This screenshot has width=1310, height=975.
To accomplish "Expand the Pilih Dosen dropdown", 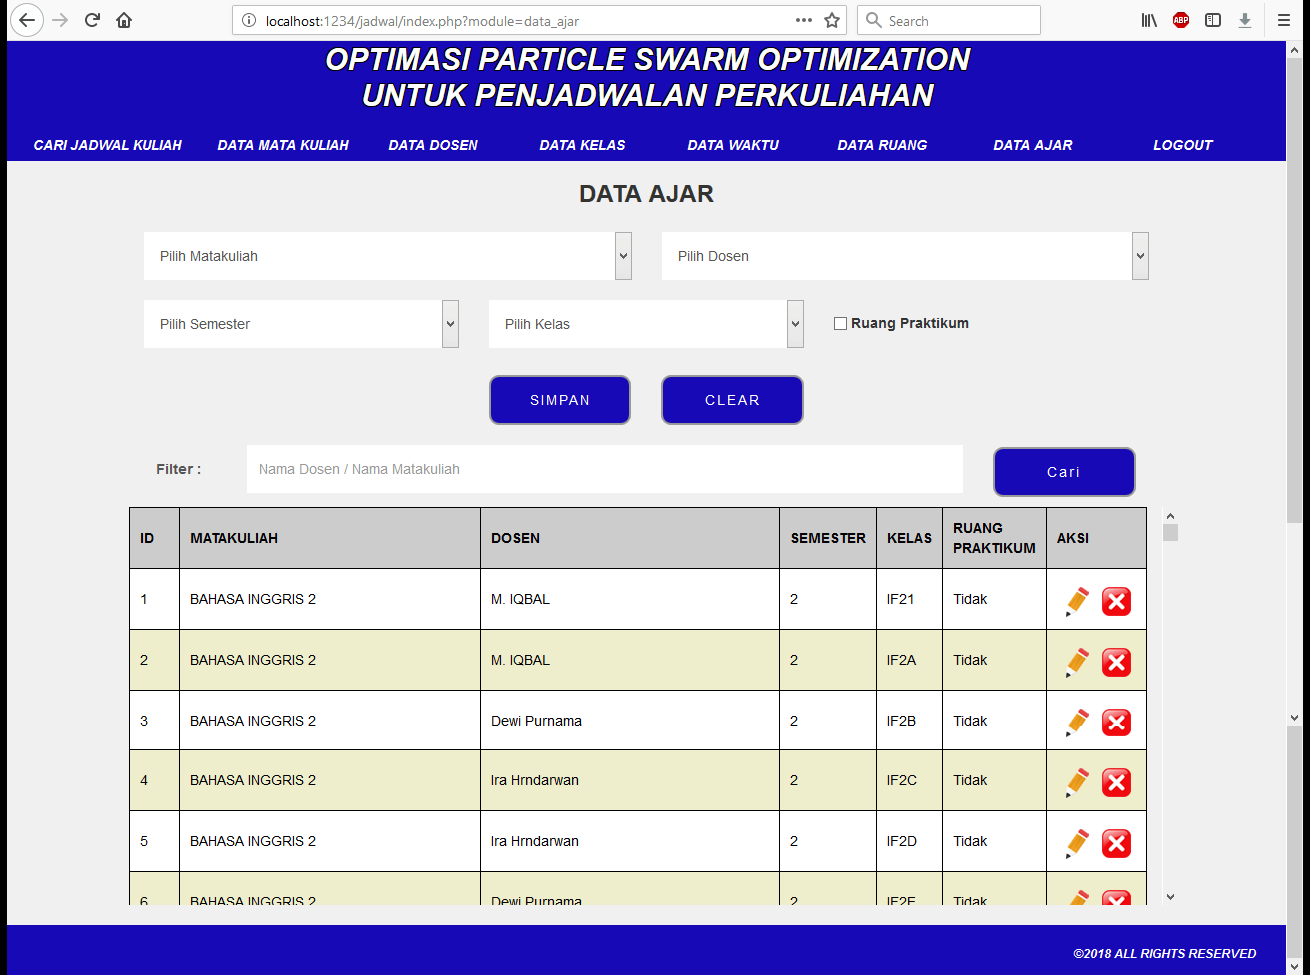I will click(904, 256).
